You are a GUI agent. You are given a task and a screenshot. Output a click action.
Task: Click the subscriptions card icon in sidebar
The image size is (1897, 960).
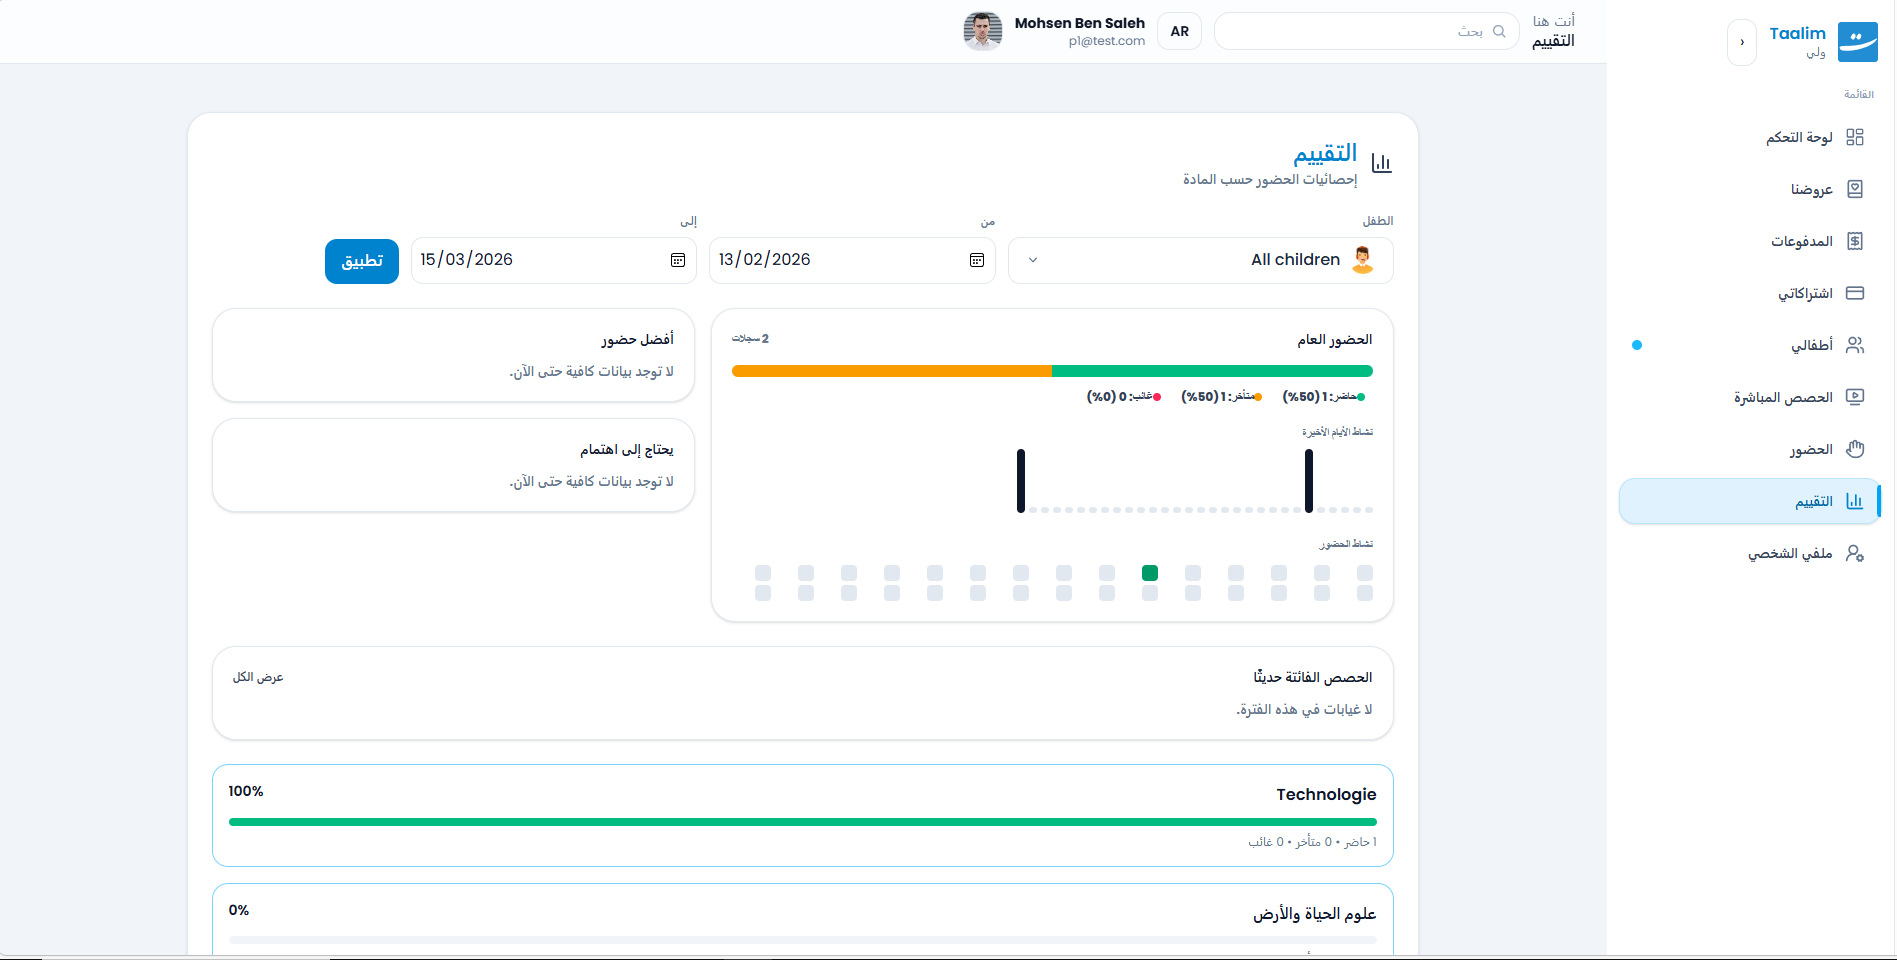point(1854,293)
